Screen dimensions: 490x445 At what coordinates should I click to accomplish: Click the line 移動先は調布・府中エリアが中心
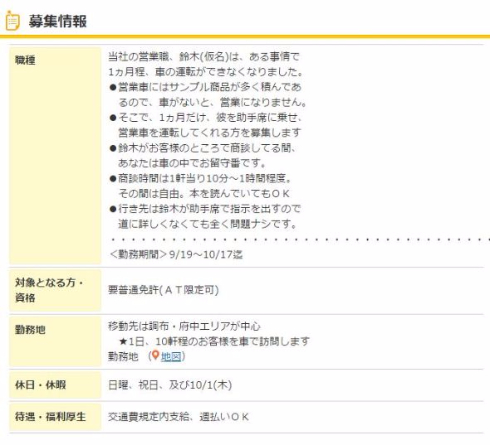184,326
